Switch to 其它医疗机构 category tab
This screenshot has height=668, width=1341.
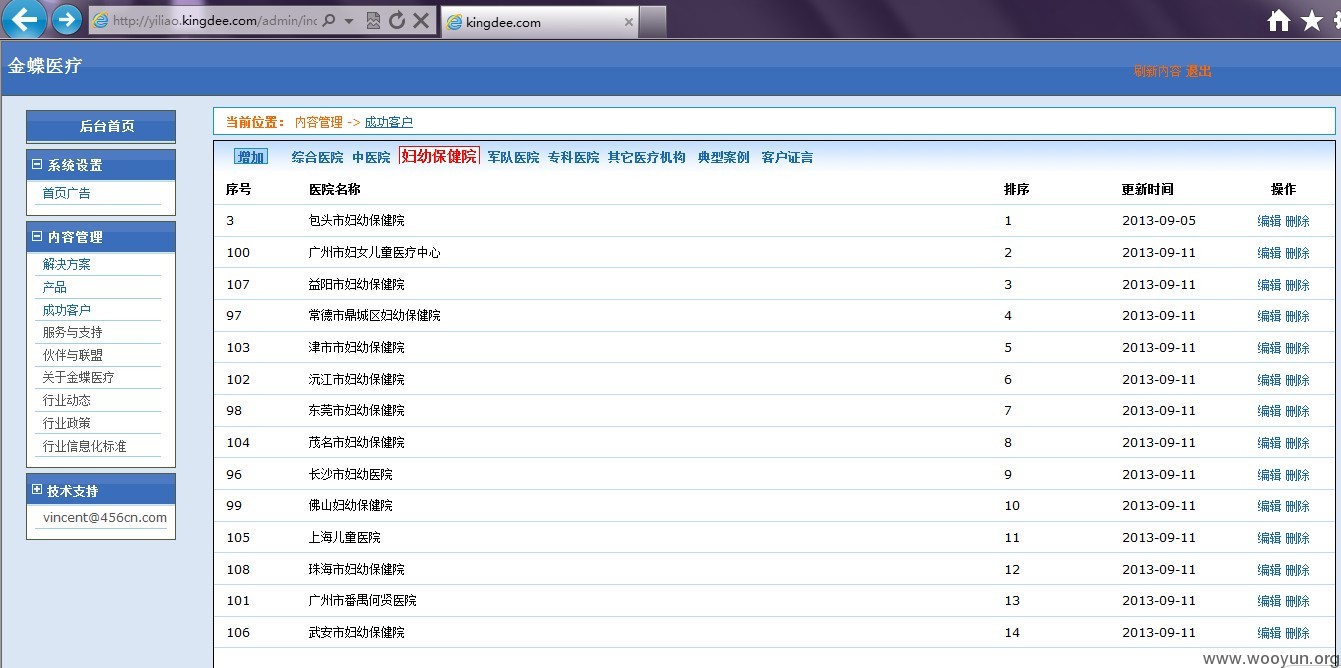[647, 157]
